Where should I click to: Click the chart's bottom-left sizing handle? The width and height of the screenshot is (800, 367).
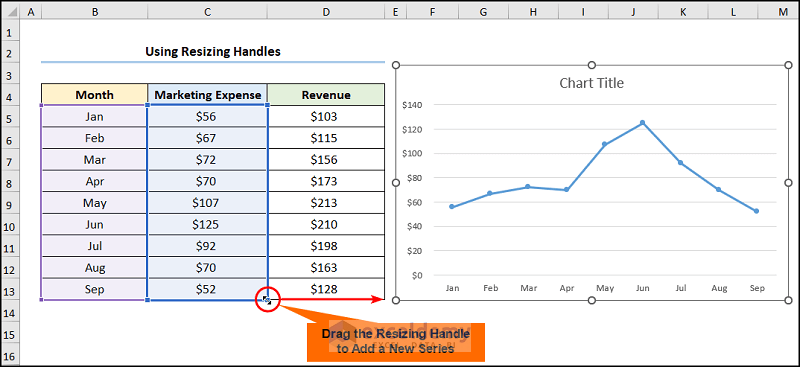tap(395, 301)
